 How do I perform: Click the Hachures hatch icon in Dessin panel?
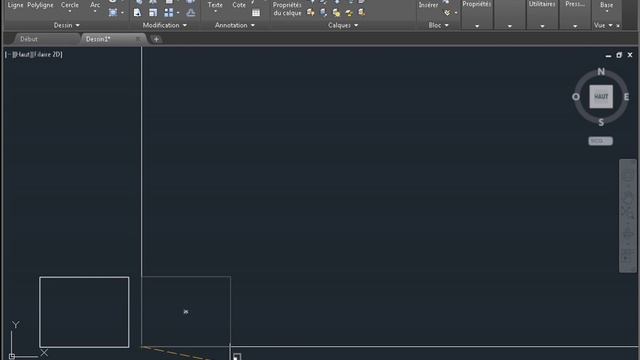(x=113, y=13)
